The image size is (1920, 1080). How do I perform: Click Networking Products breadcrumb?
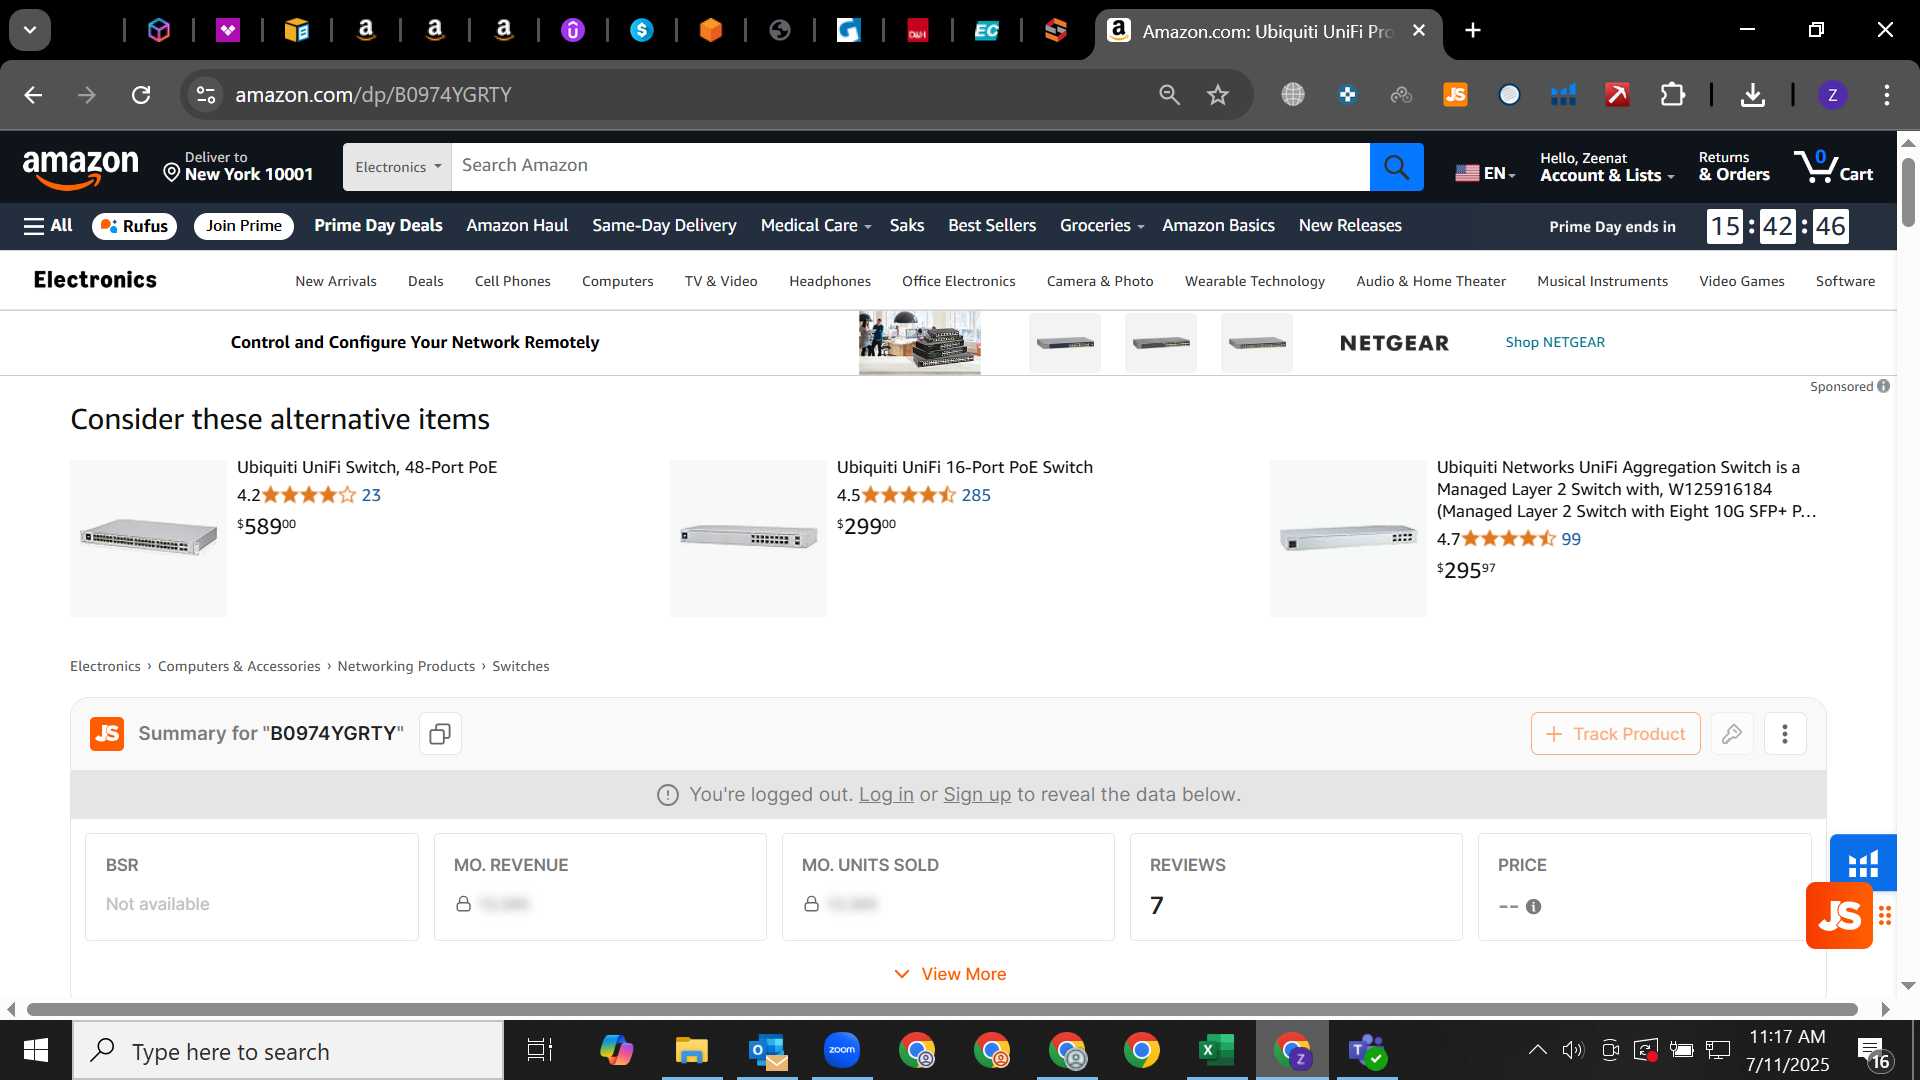406,667
